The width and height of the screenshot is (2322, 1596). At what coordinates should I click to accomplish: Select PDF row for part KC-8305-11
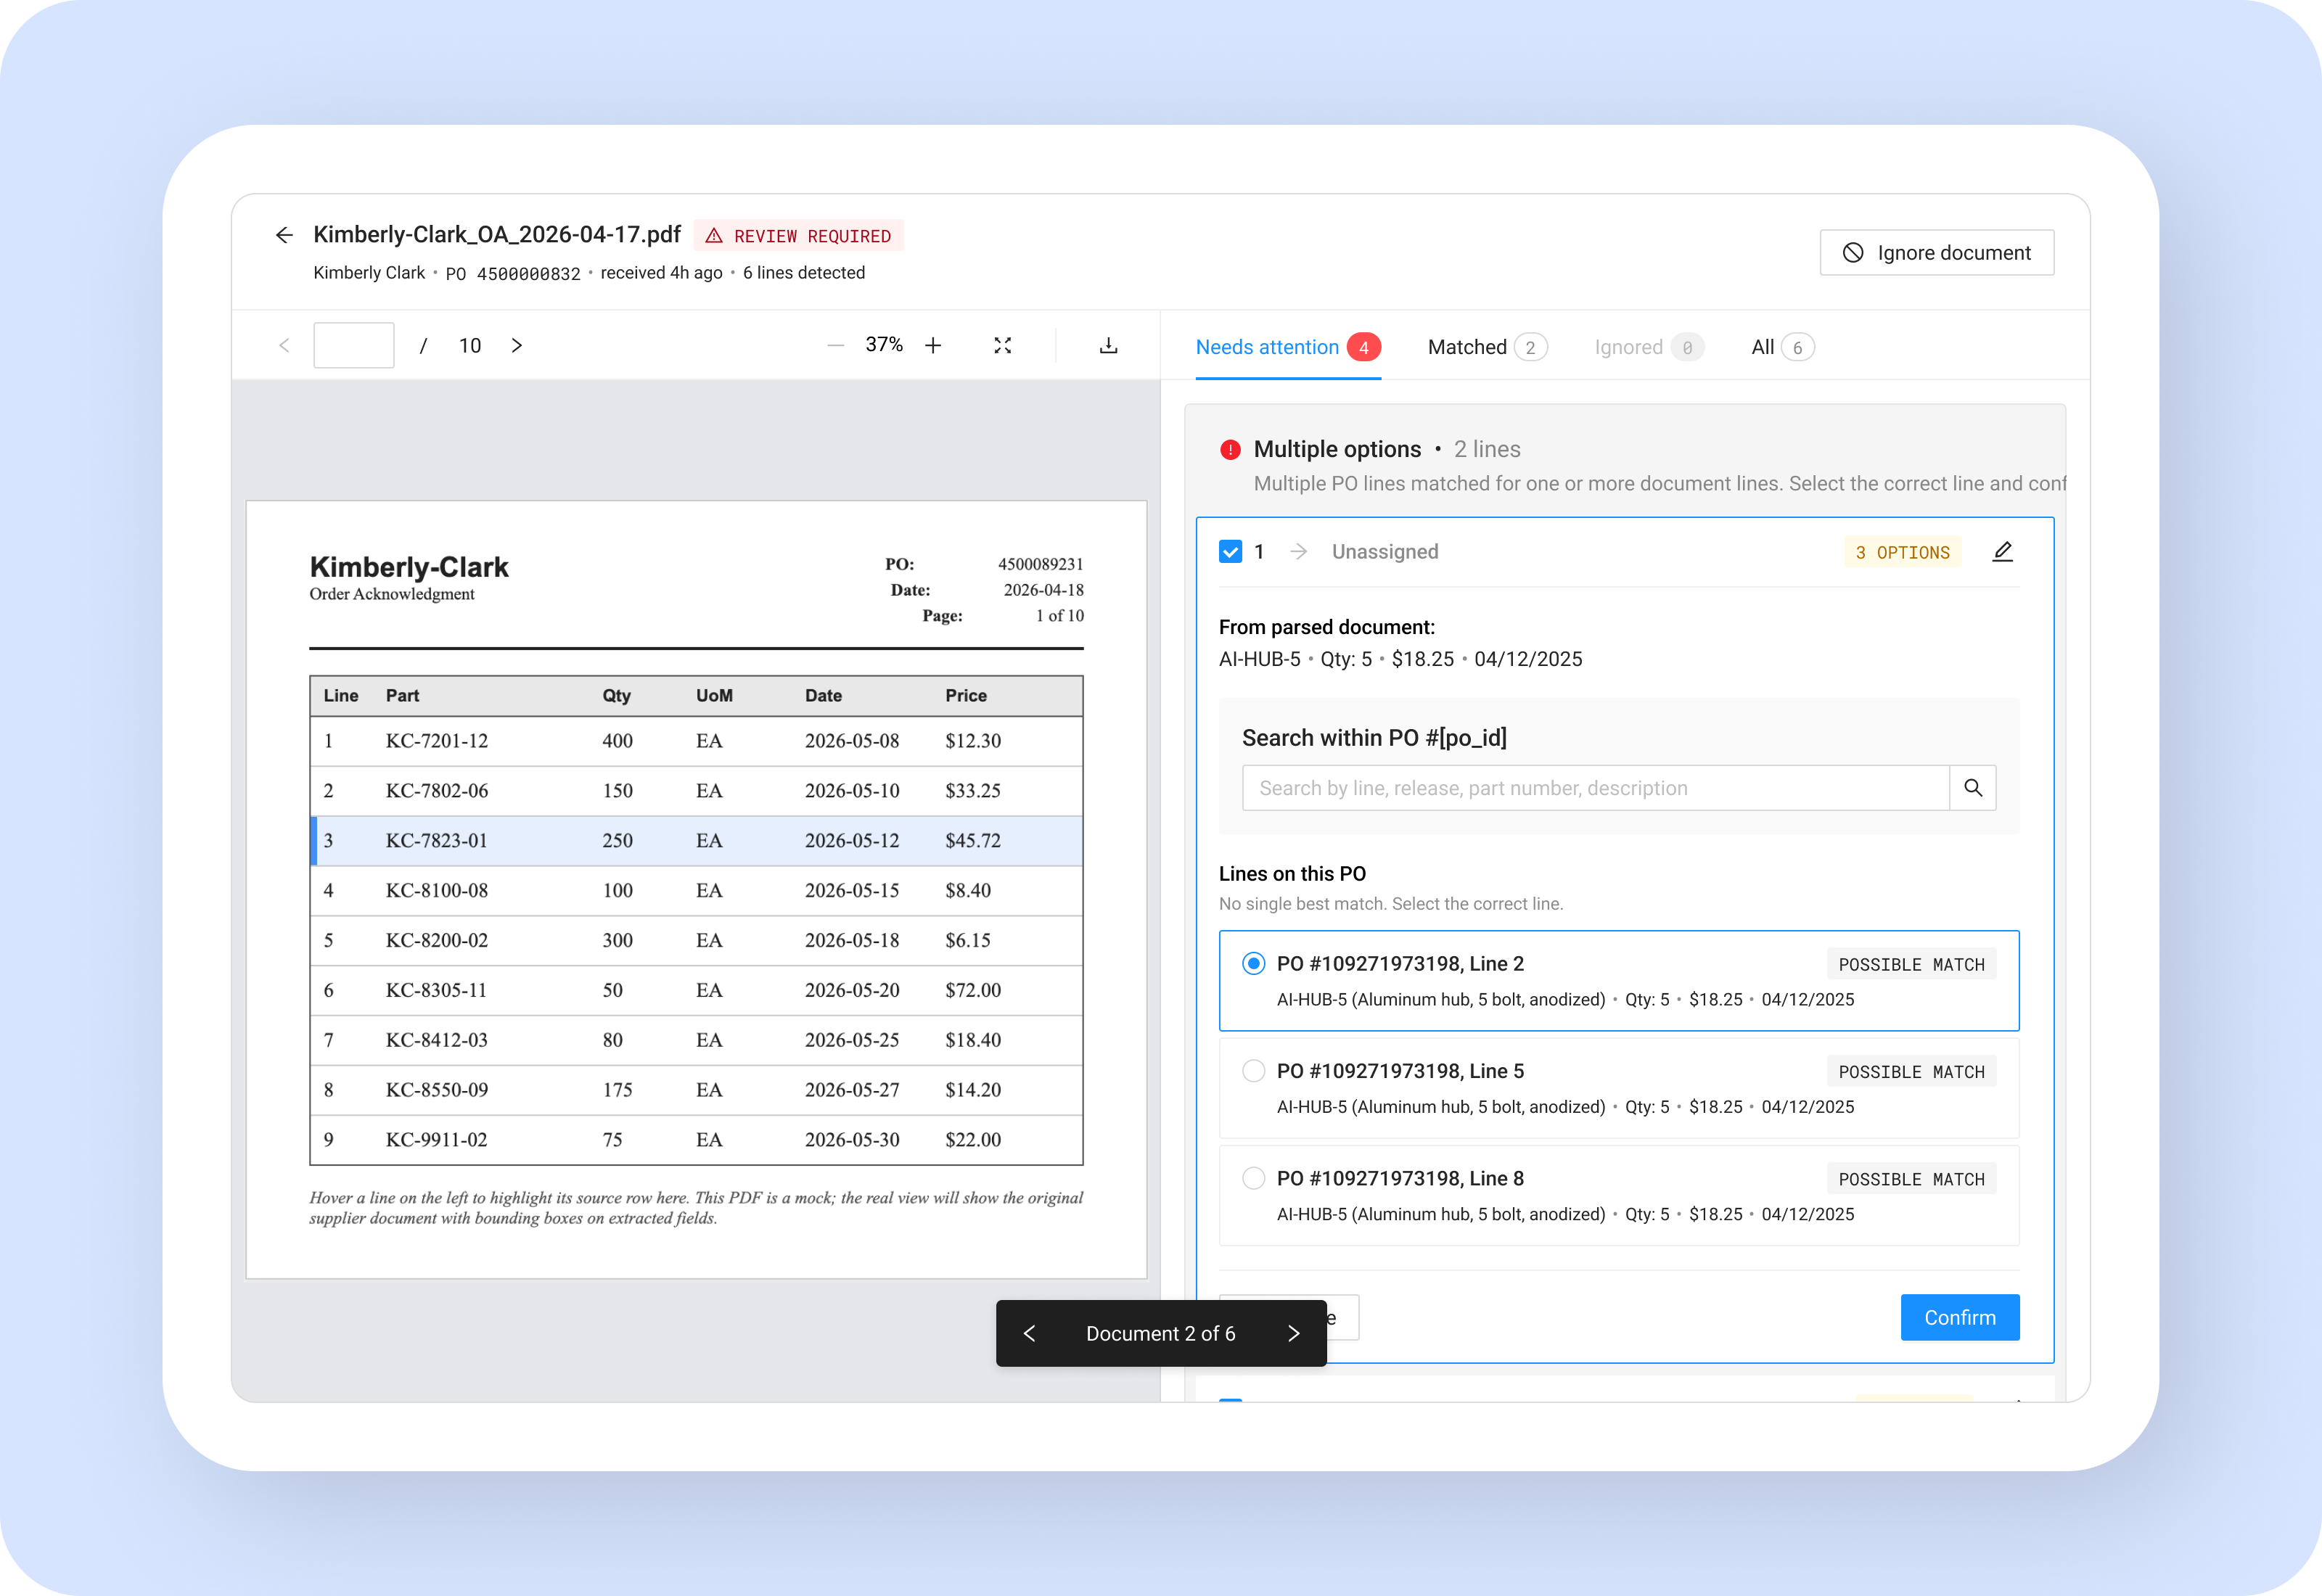click(697, 991)
